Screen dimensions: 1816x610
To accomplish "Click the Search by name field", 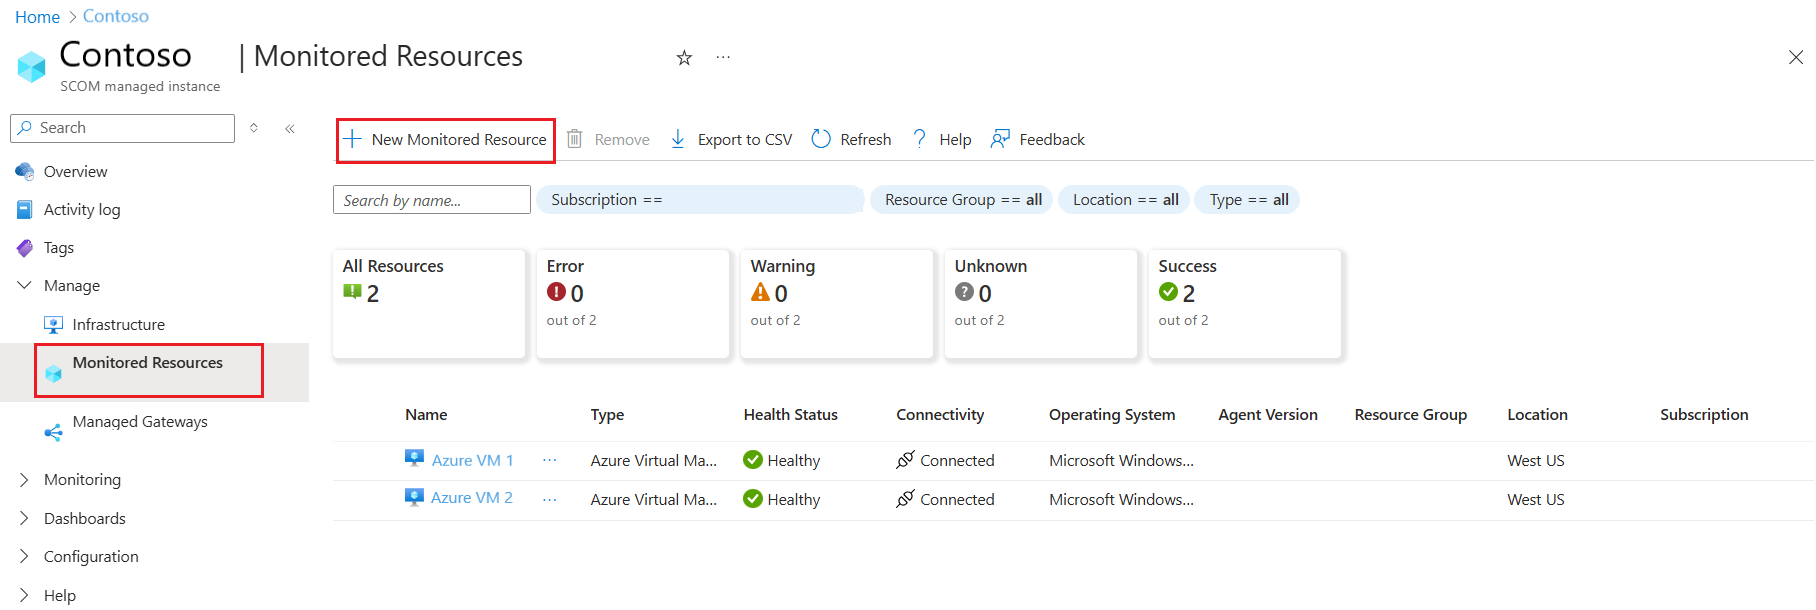I will (x=431, y=200).
